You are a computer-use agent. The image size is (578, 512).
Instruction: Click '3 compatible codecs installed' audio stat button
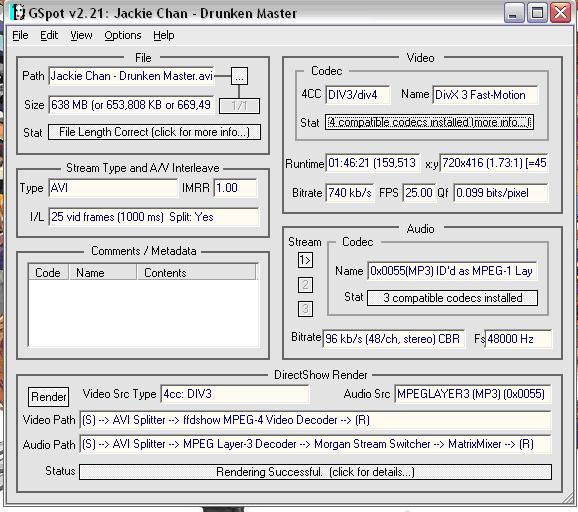[x=452, y=298]
